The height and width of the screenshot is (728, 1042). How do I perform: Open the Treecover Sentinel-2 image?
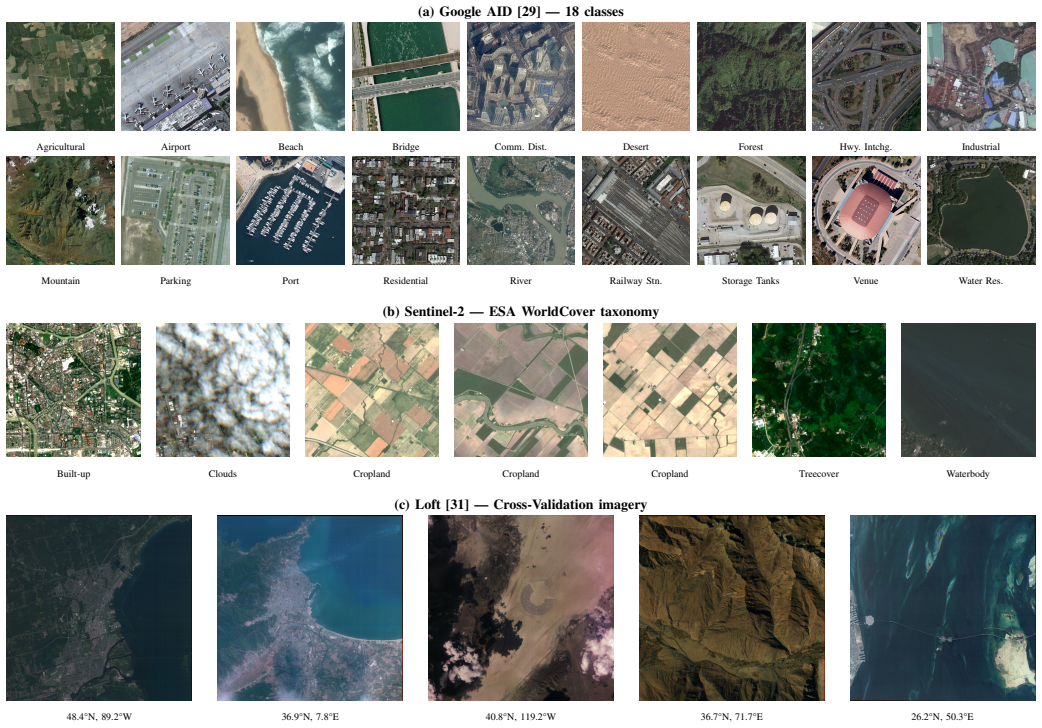coord(819,390)
